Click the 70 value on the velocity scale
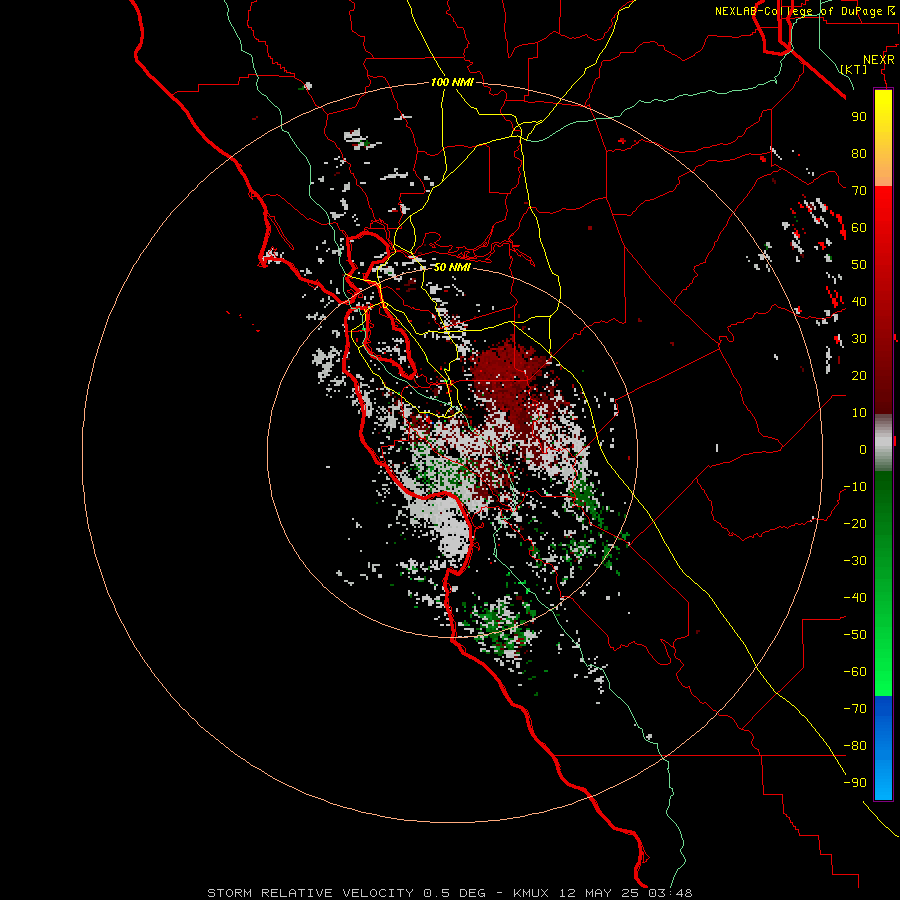900x900 pixels. coord(859,191)
